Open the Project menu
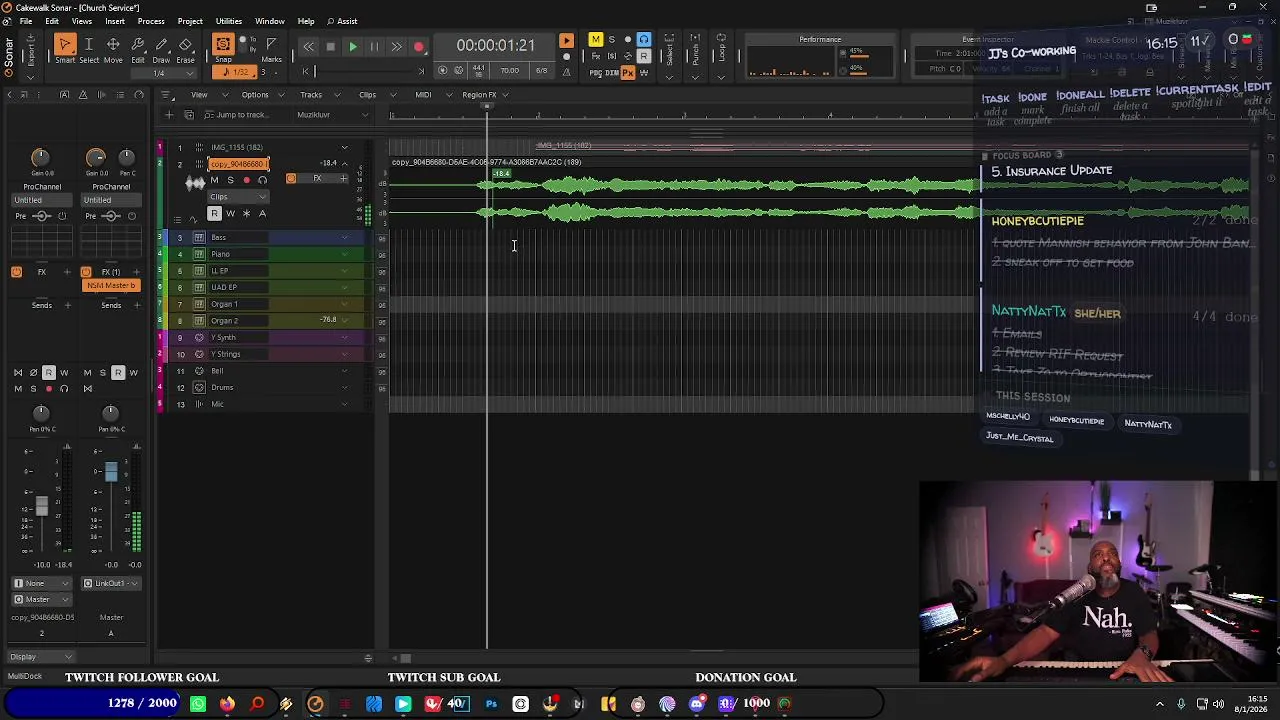Viewport: 1280px width, 720px height. [190, 21]
